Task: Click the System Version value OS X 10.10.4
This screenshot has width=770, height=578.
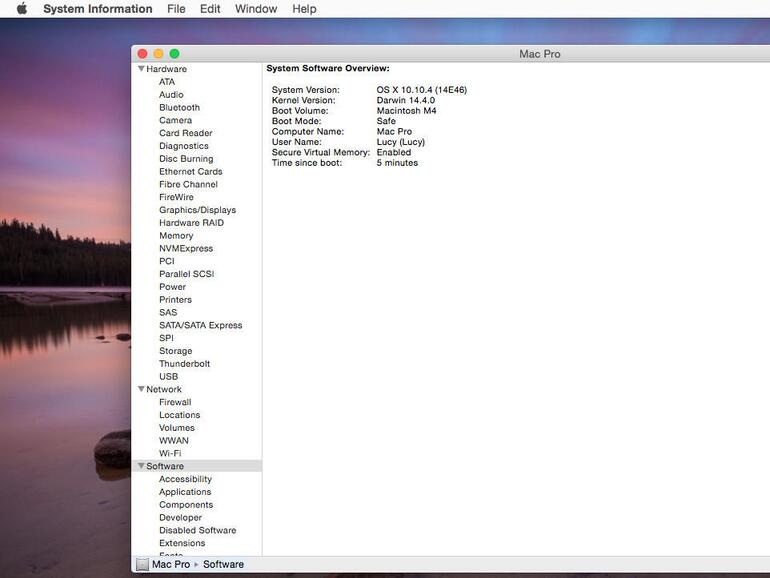Action: point(422,90)
